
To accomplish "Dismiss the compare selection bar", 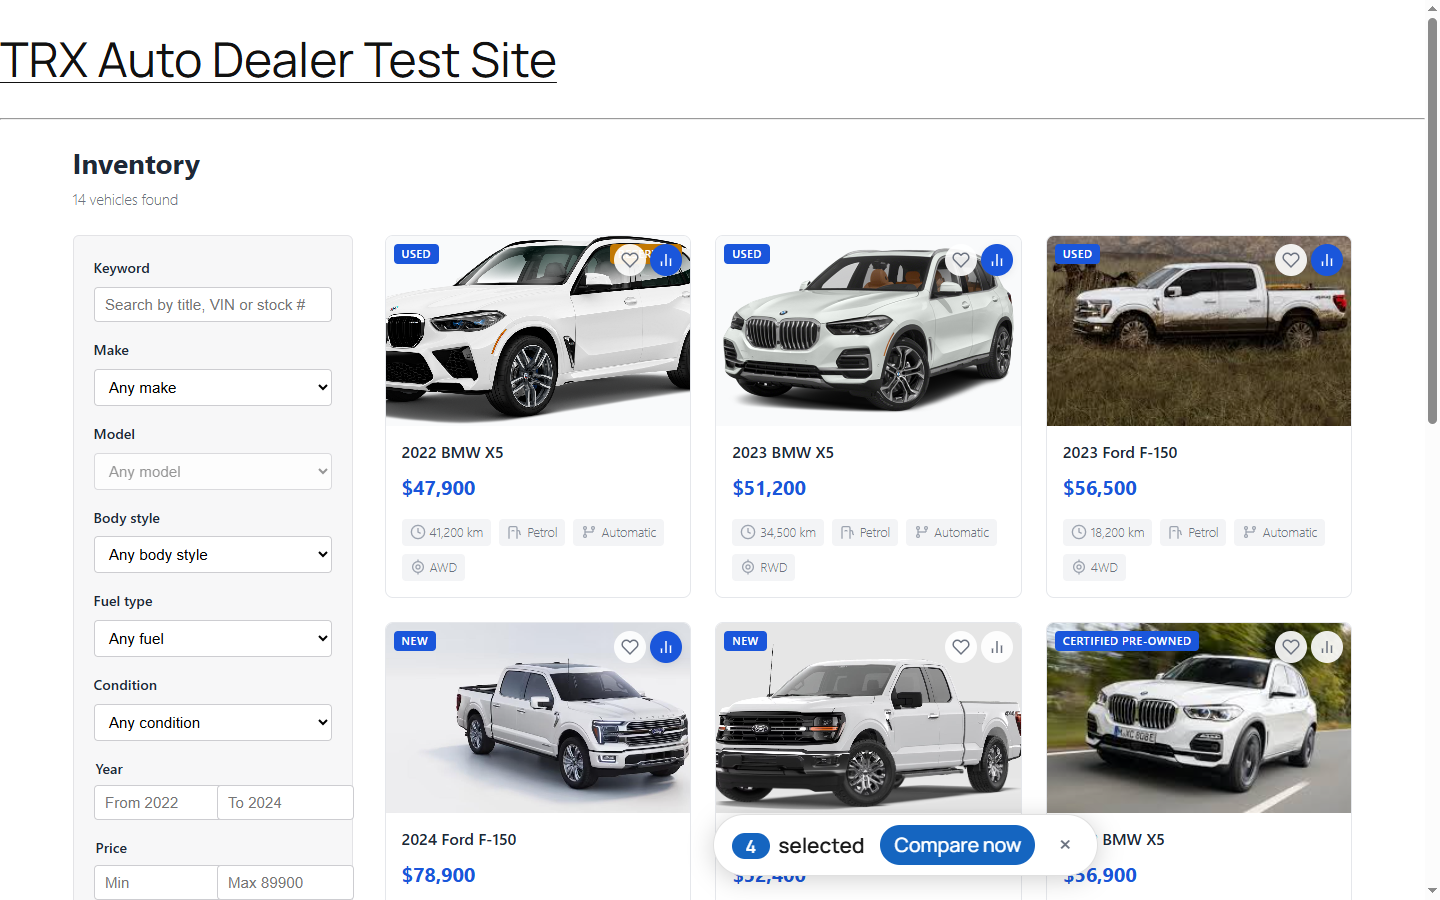I will tap(1065, 845).
